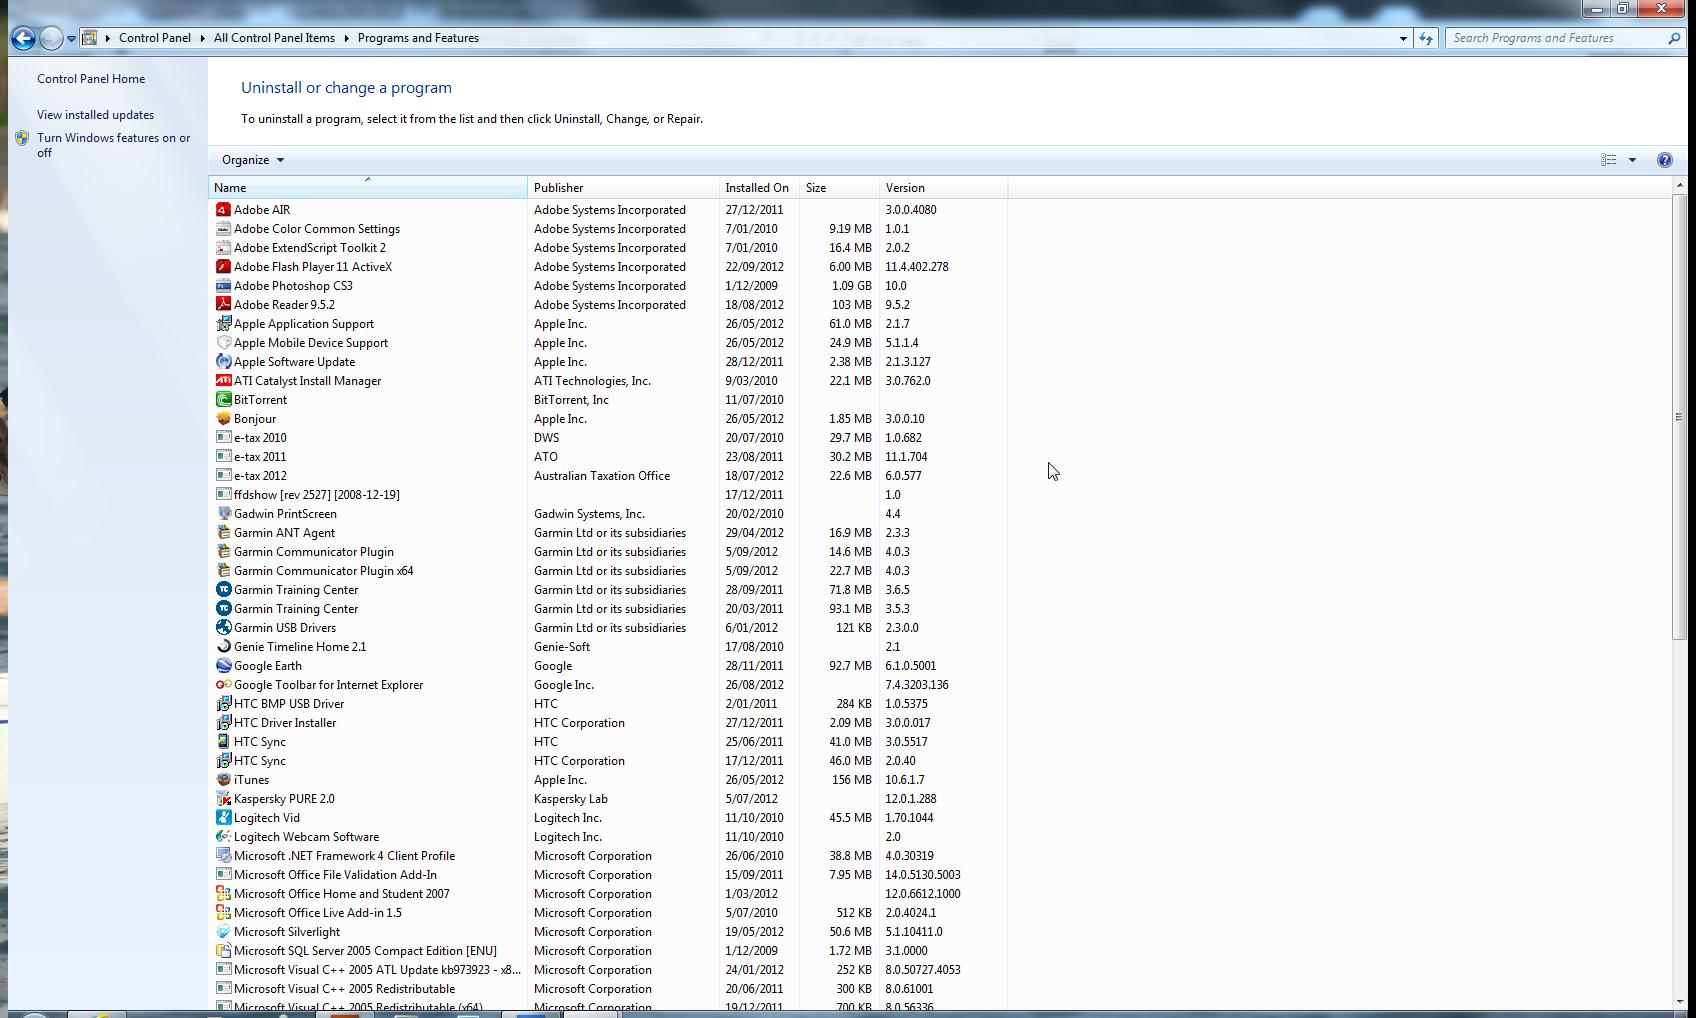The height and width of the screenshot is (1018, 1696).
Task: Click the Garmin USB Drivers icon
Action: [223, 628]
